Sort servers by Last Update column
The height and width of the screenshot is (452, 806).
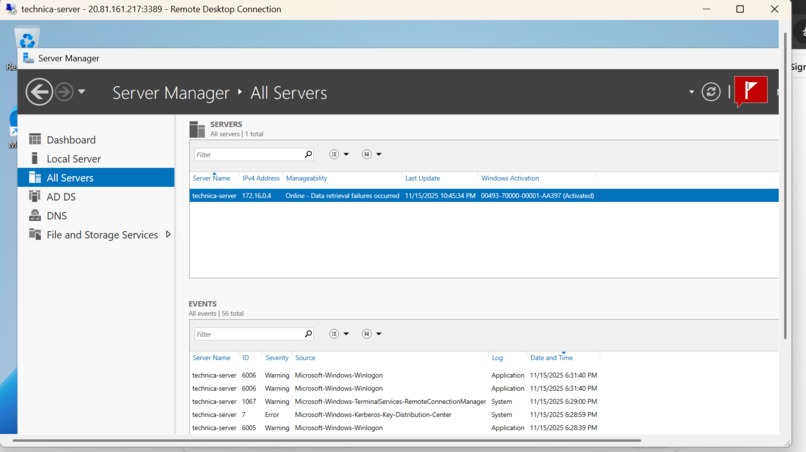(423, 178)
